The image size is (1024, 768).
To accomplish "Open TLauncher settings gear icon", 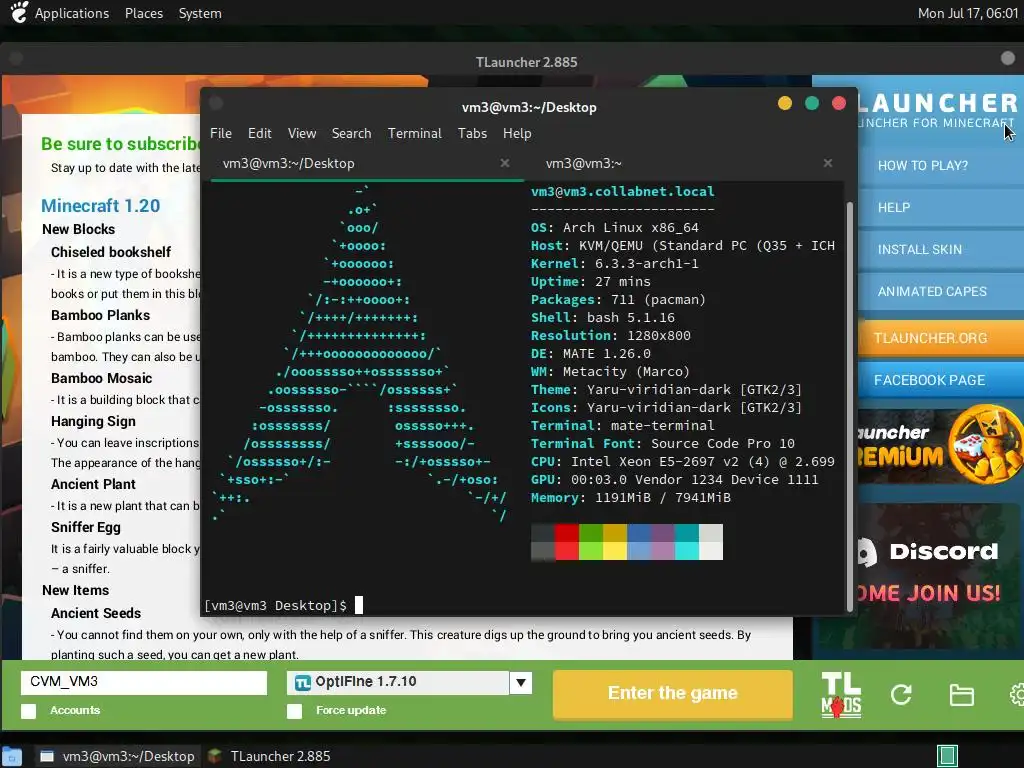I will click(x=1016, y=694).
